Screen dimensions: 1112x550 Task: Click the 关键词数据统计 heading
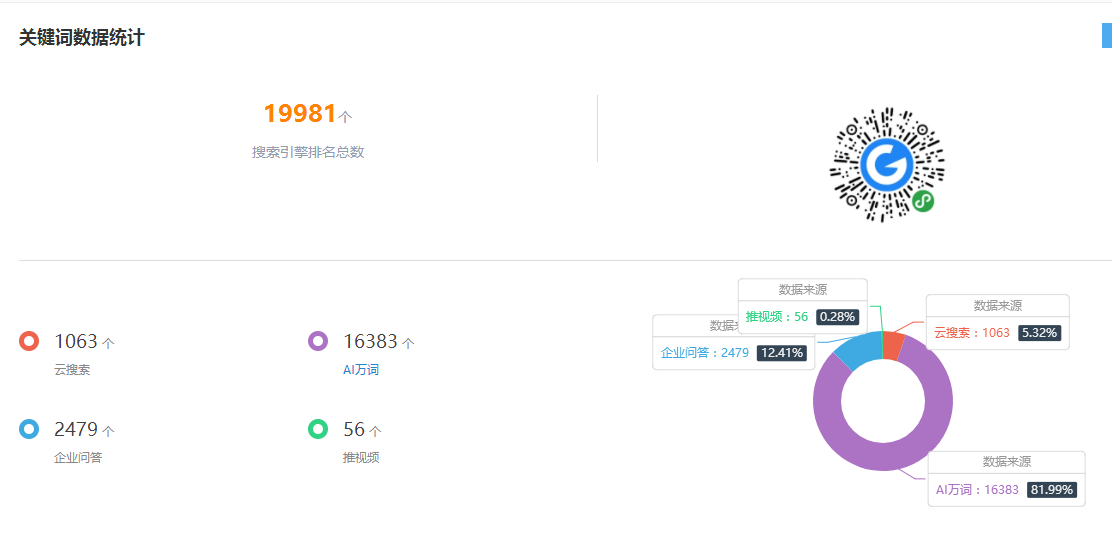[x=82, y=38]
